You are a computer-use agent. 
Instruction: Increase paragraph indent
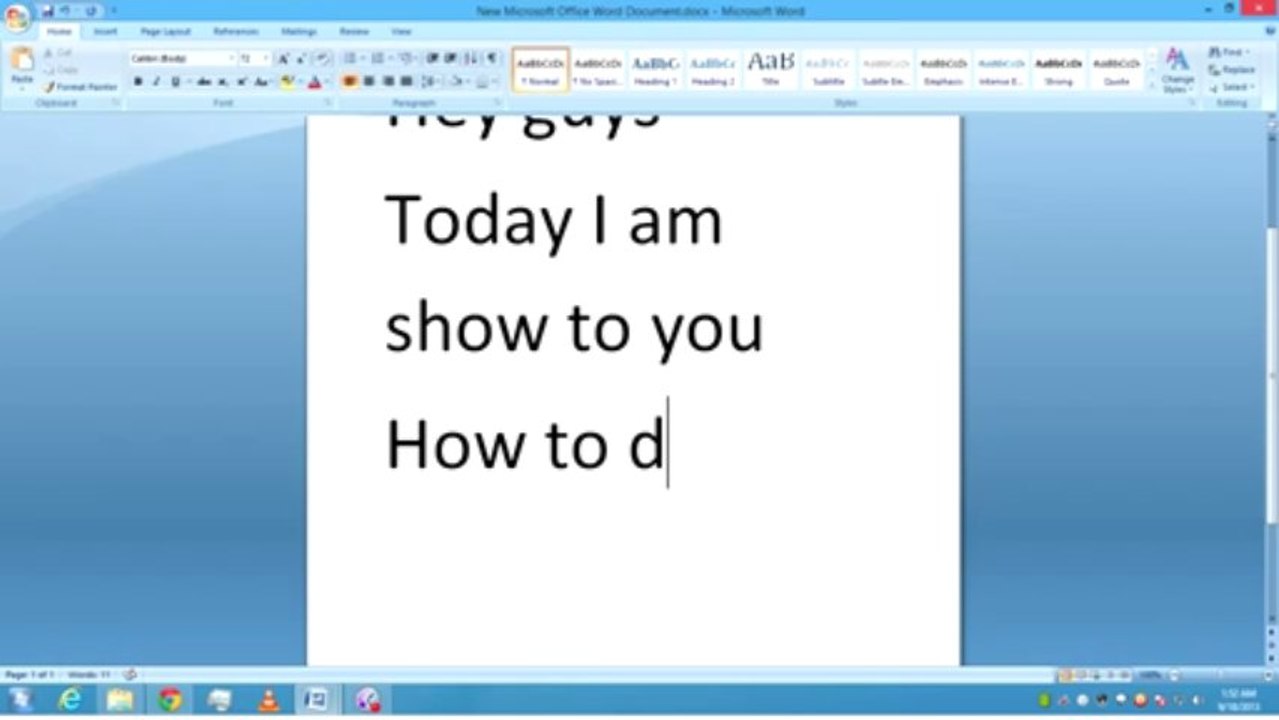[x=451, y=59]
